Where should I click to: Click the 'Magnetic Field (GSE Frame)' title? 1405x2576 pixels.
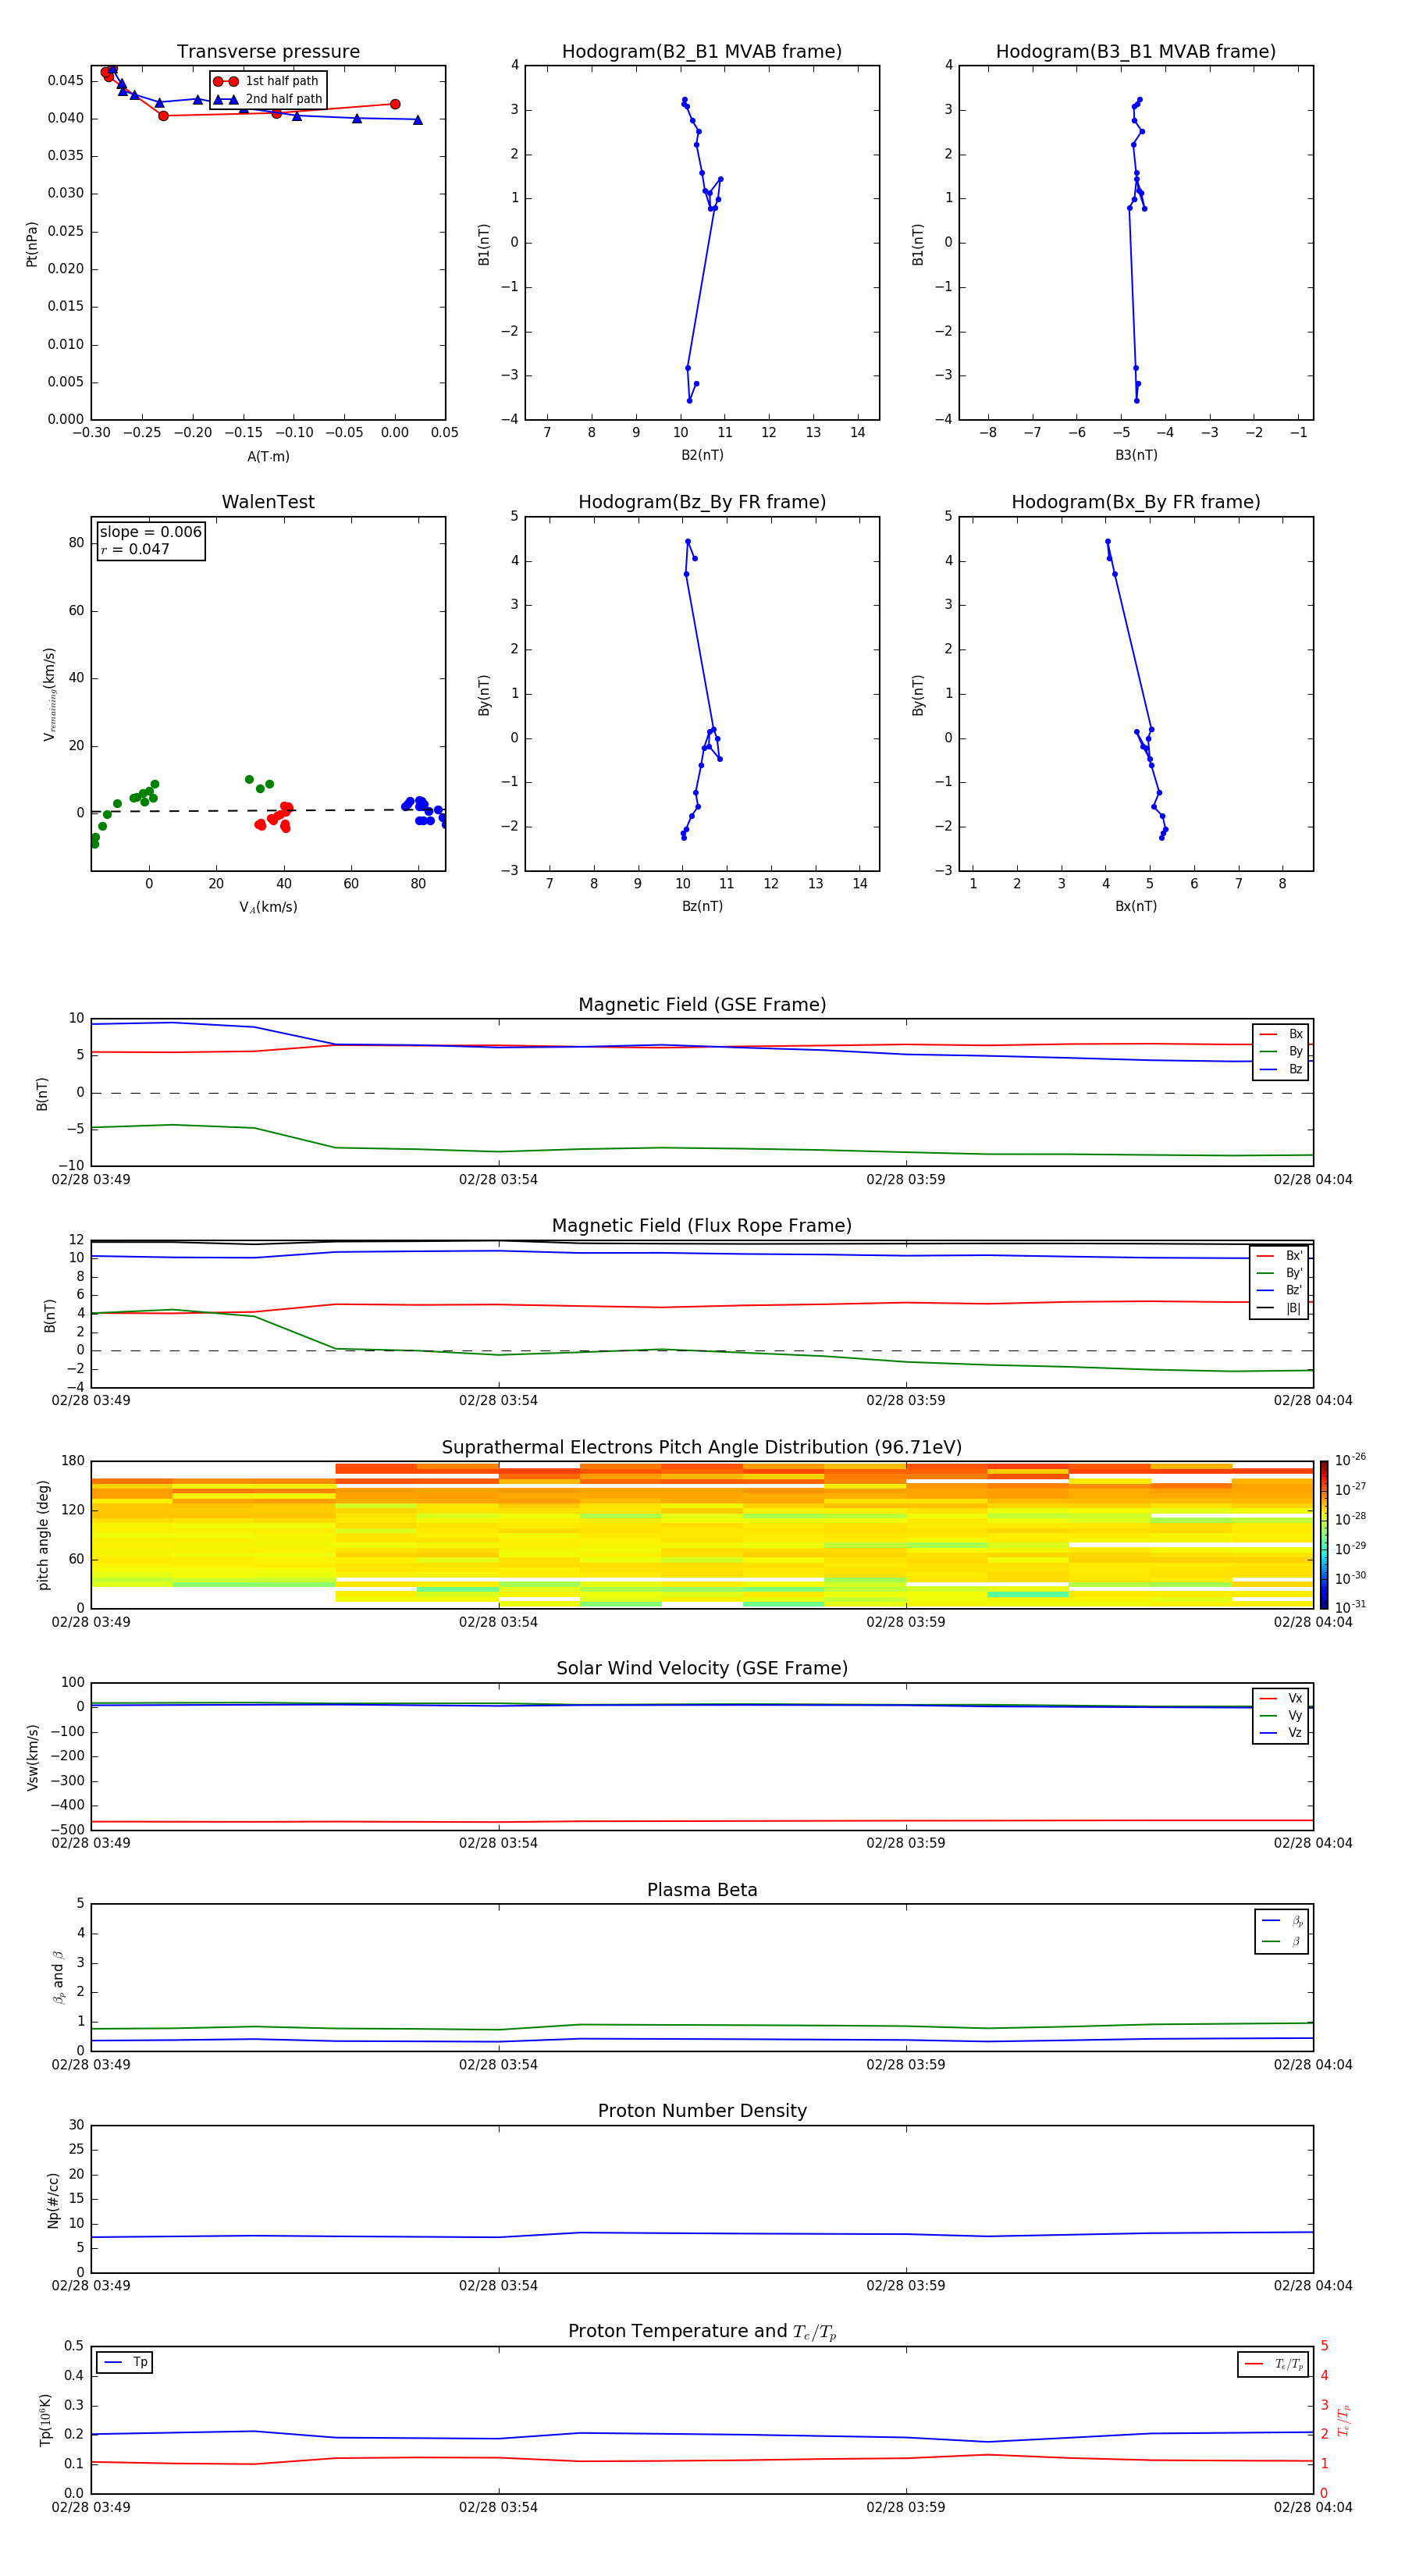click(702, 1004)
